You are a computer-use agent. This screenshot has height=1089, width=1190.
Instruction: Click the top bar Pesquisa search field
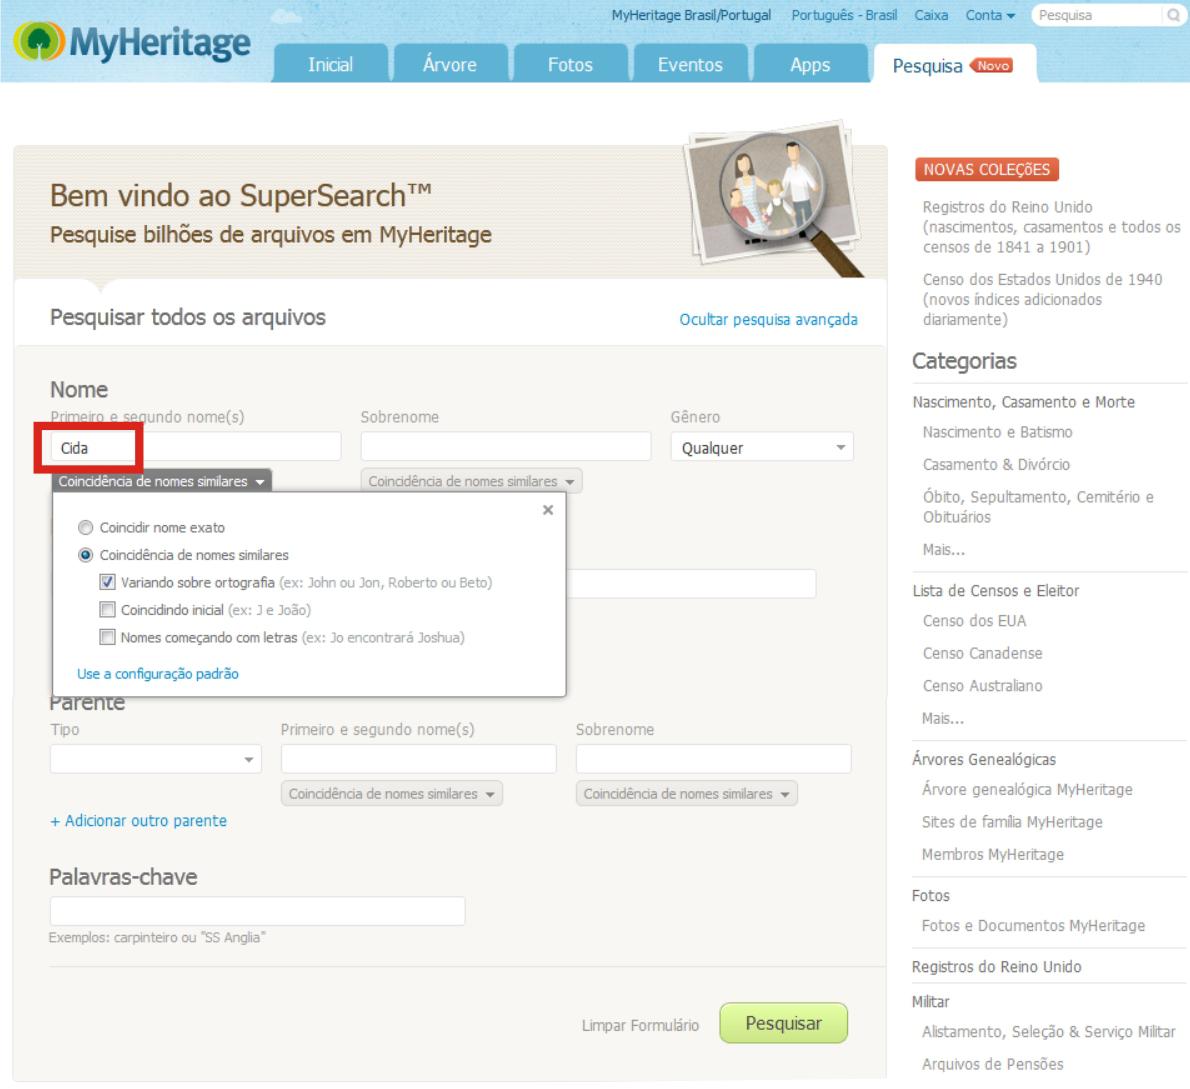point(1098,15)
